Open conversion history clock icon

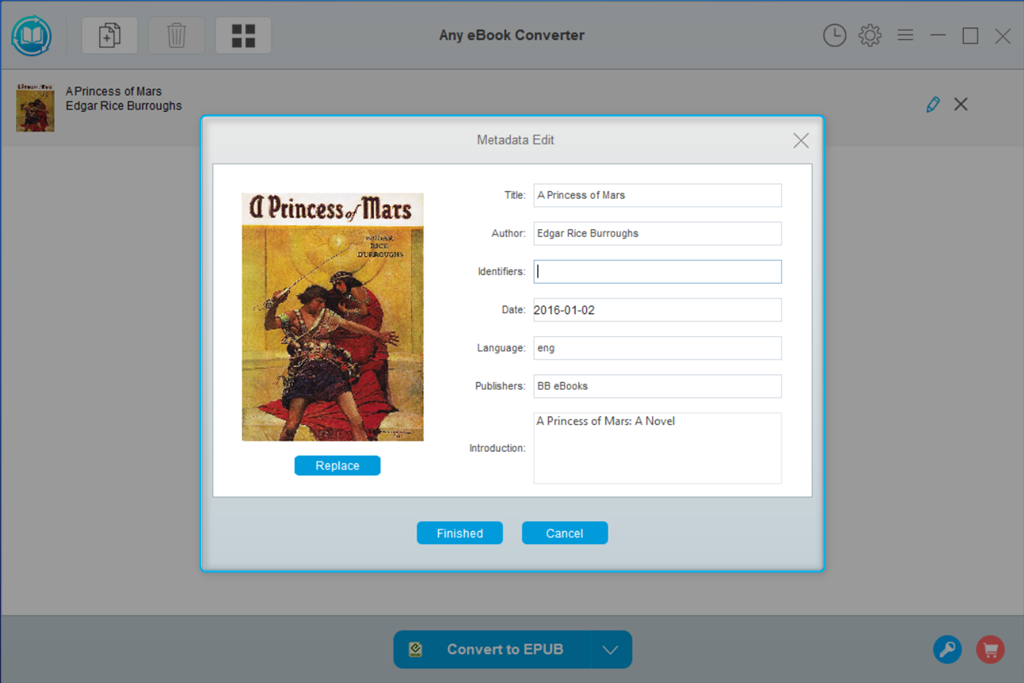coord(834,35)
